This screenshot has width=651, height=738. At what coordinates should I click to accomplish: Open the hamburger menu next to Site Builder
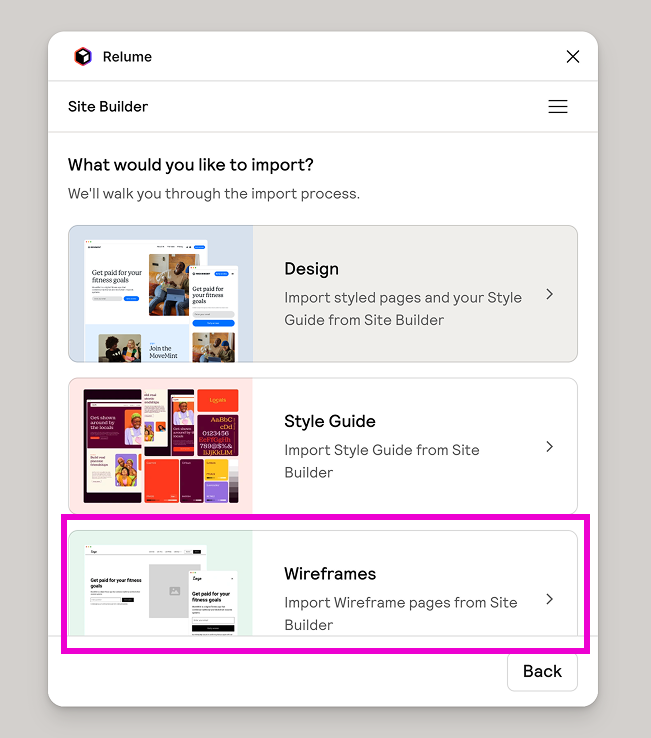tap(558, 107)
